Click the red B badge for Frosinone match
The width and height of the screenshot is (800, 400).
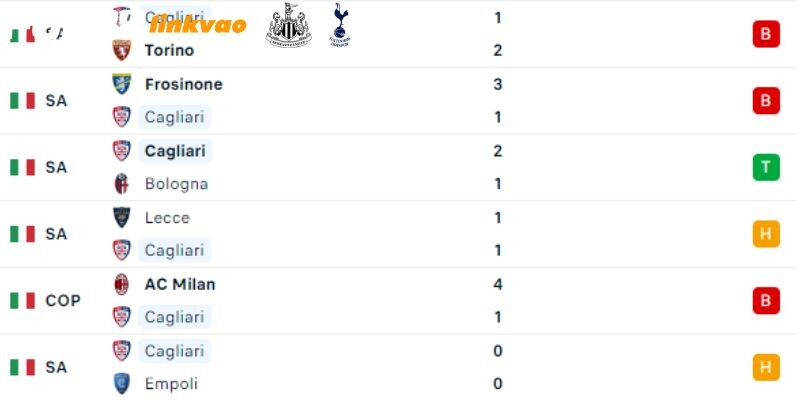(x=766, y=101)
